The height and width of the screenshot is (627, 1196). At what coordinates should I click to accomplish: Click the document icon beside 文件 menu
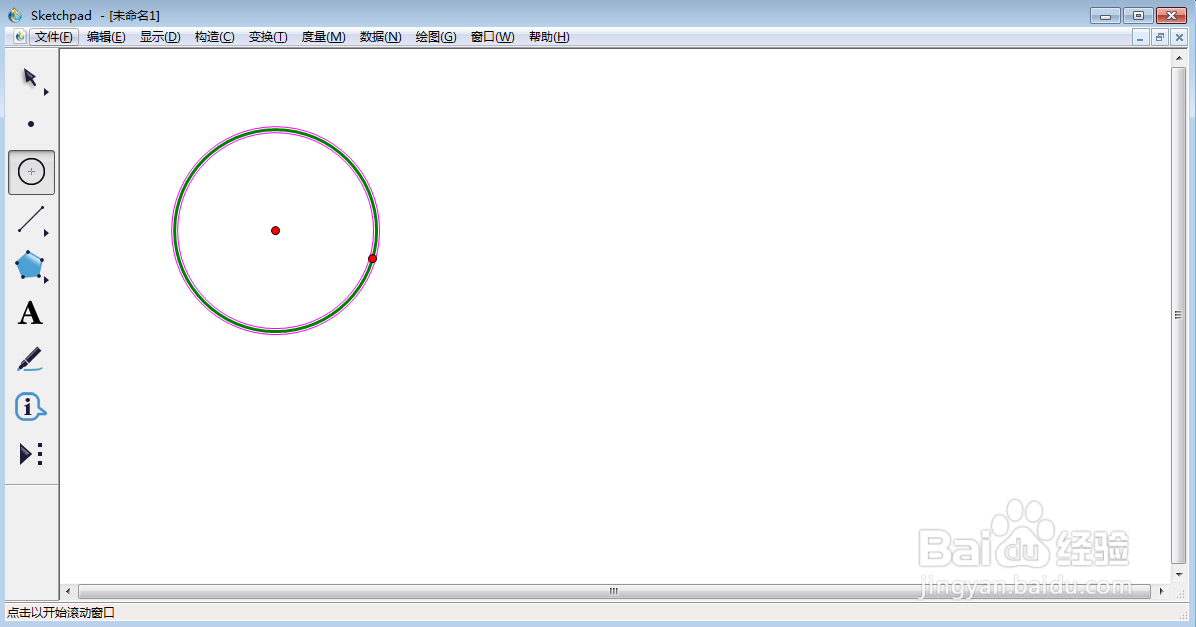coord(20,37)
